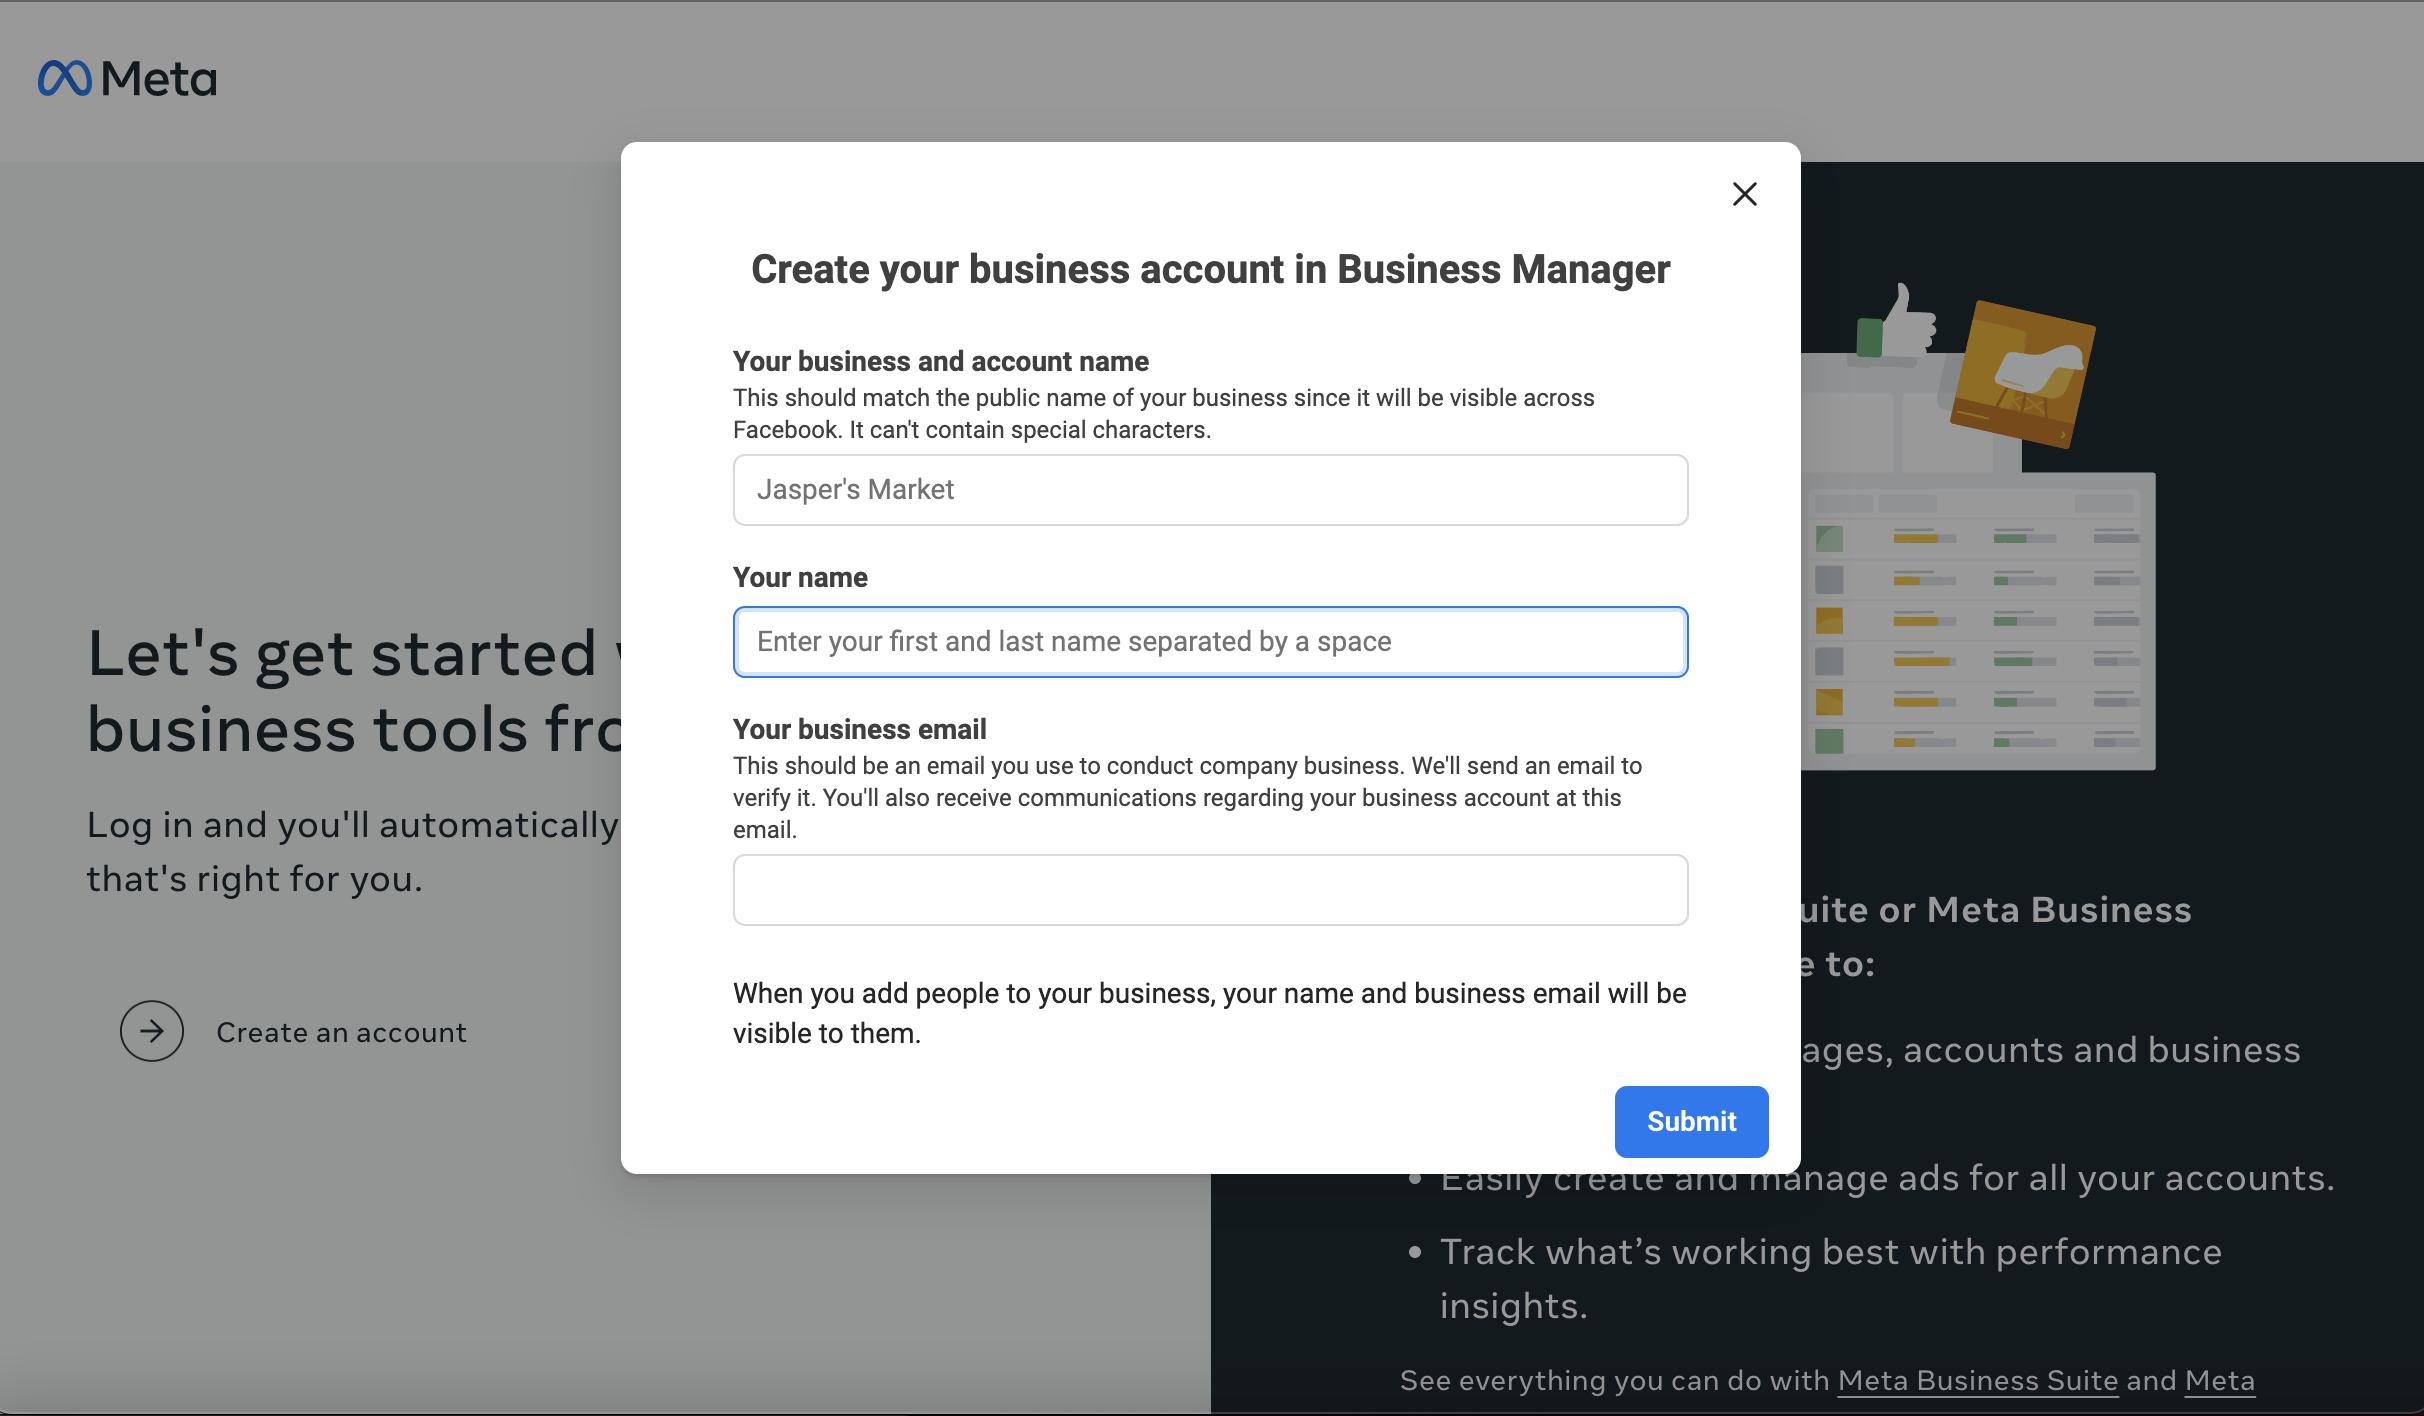Viewport: 2424px width, 1416px height.
Task: Click the Create your business account heading
Action: click(1210, 269)
